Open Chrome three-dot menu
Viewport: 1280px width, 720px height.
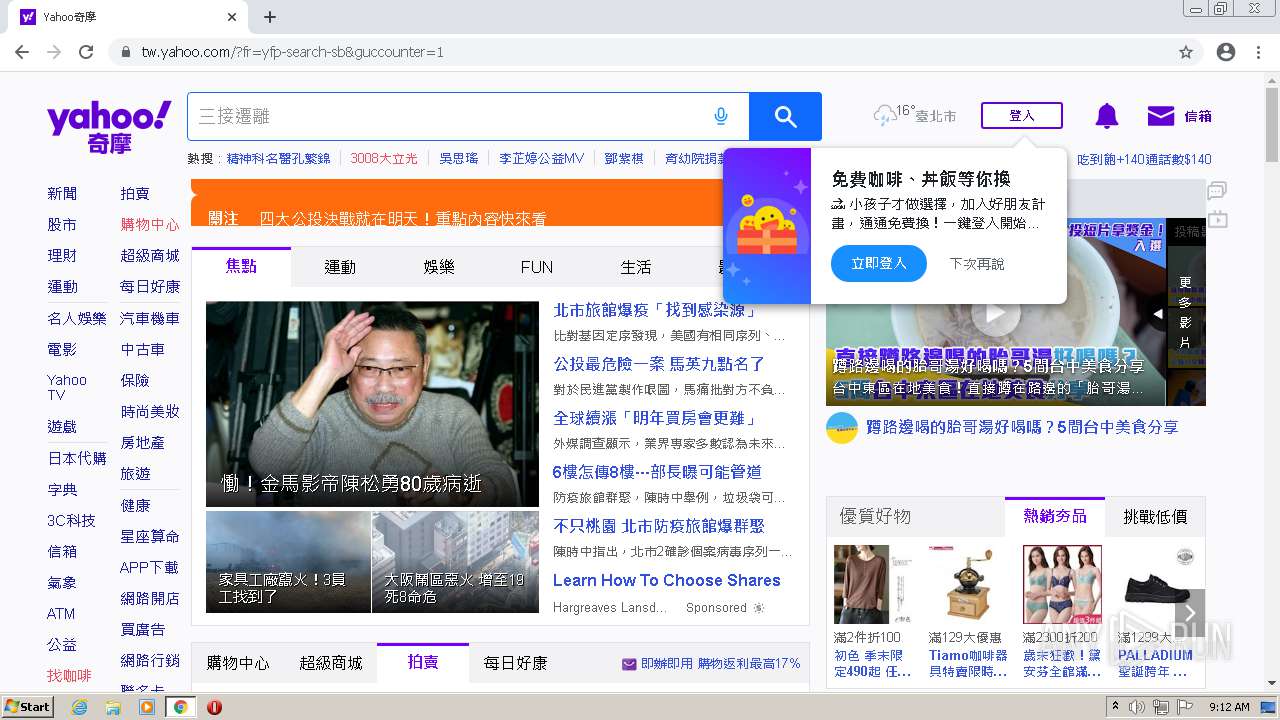pos(1259,52)
